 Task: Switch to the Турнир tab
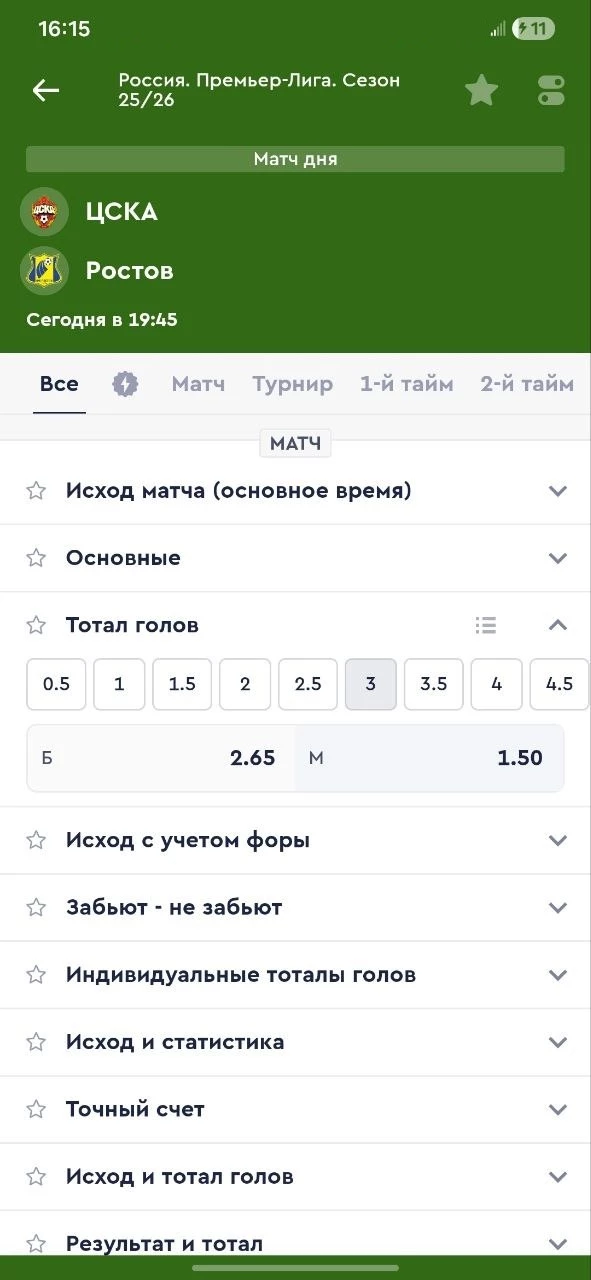293,383
